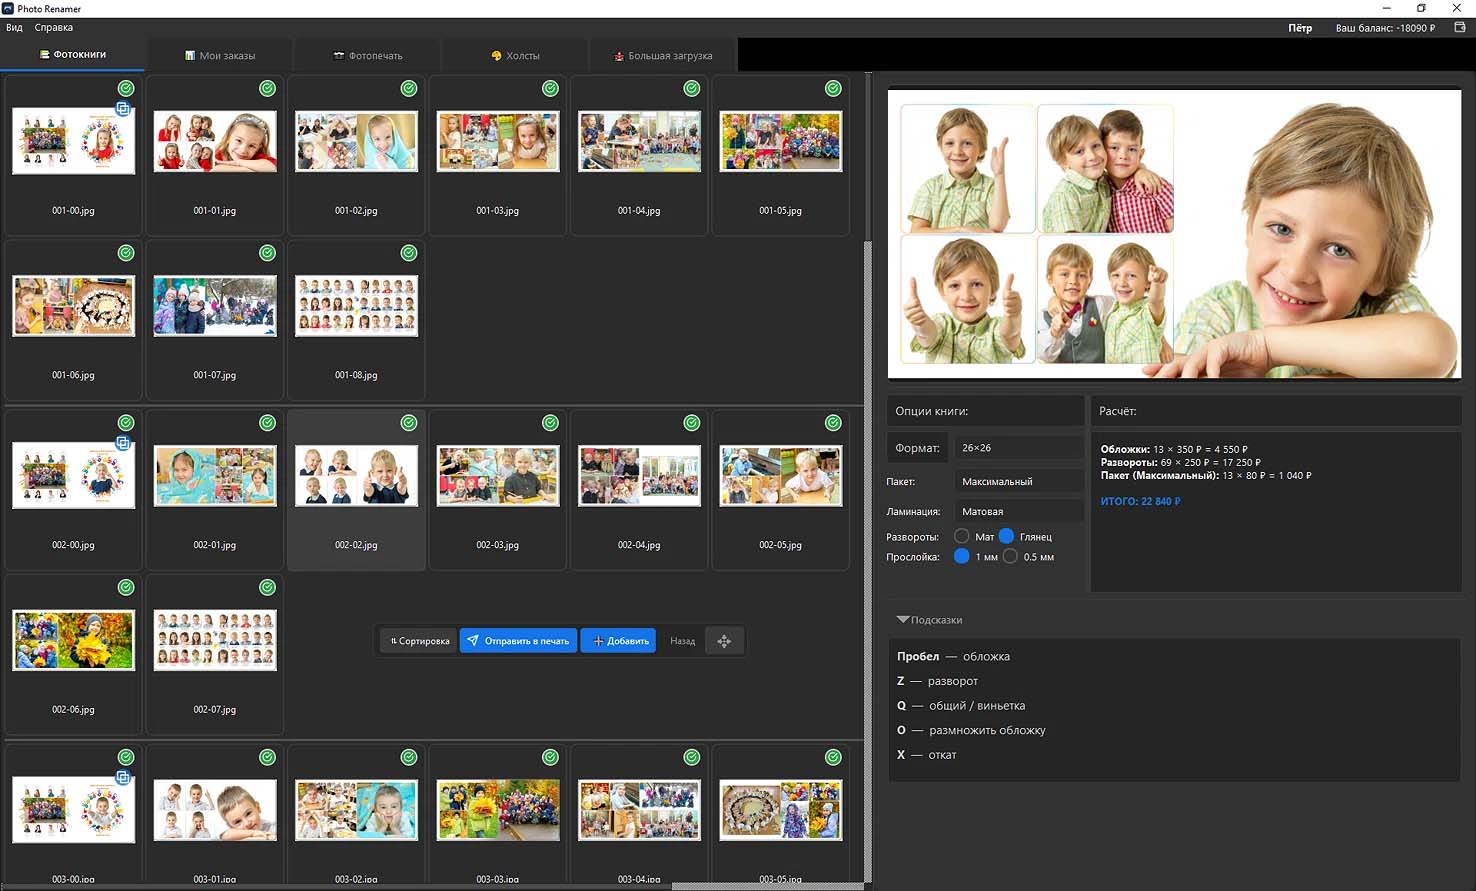Click the cover-copy icon on 001-00.jpg
The height and width of the screenshot is (891, 1476).
(123, 109)
